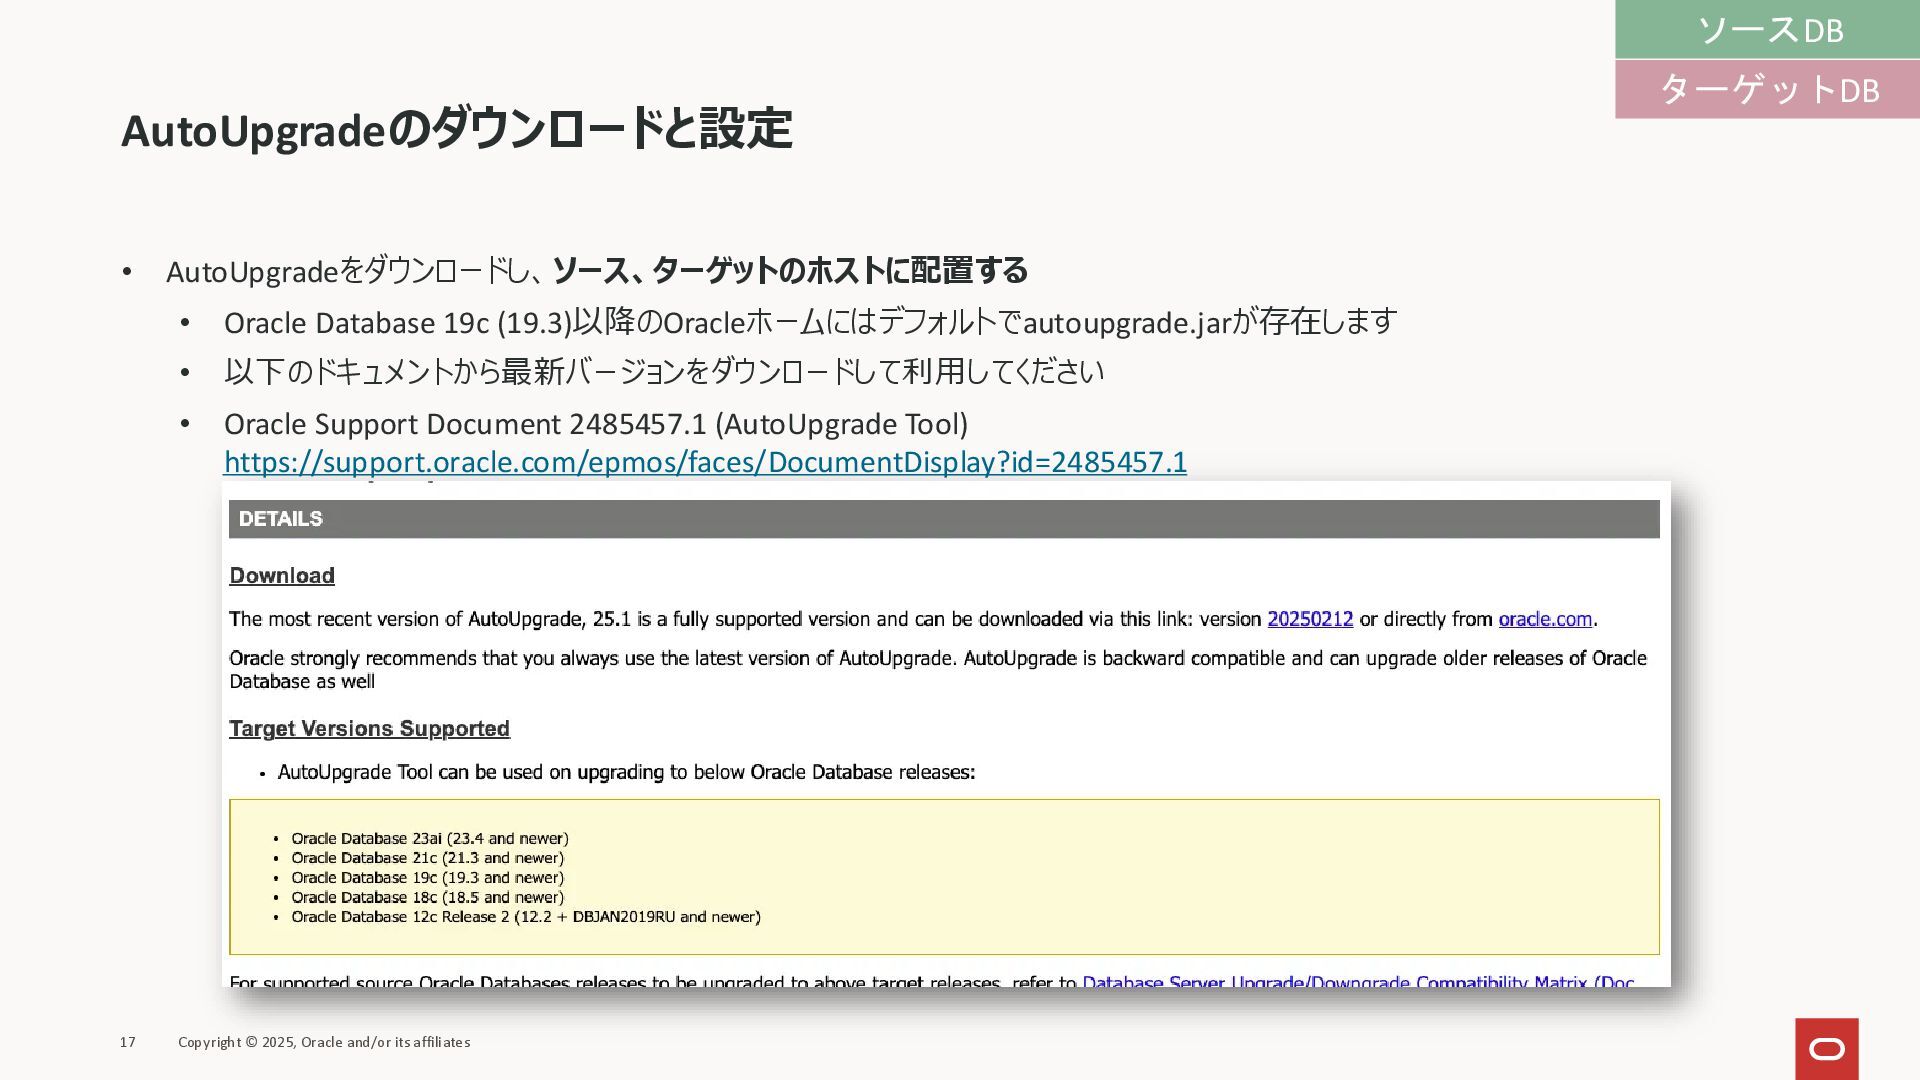Click the Download heading
The image size is (1920, 1080).
point(282,576)
